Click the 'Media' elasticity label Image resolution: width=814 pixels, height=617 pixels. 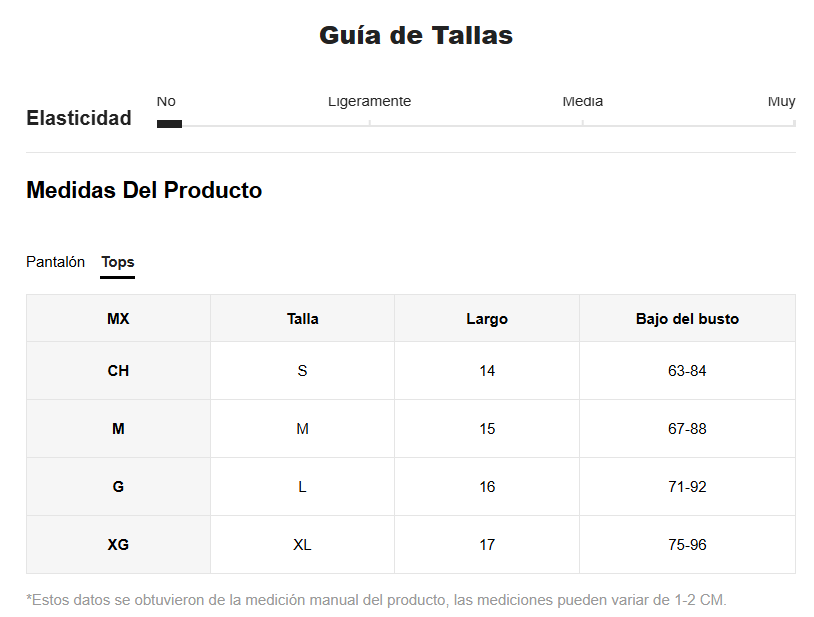[x=582, y=102]
